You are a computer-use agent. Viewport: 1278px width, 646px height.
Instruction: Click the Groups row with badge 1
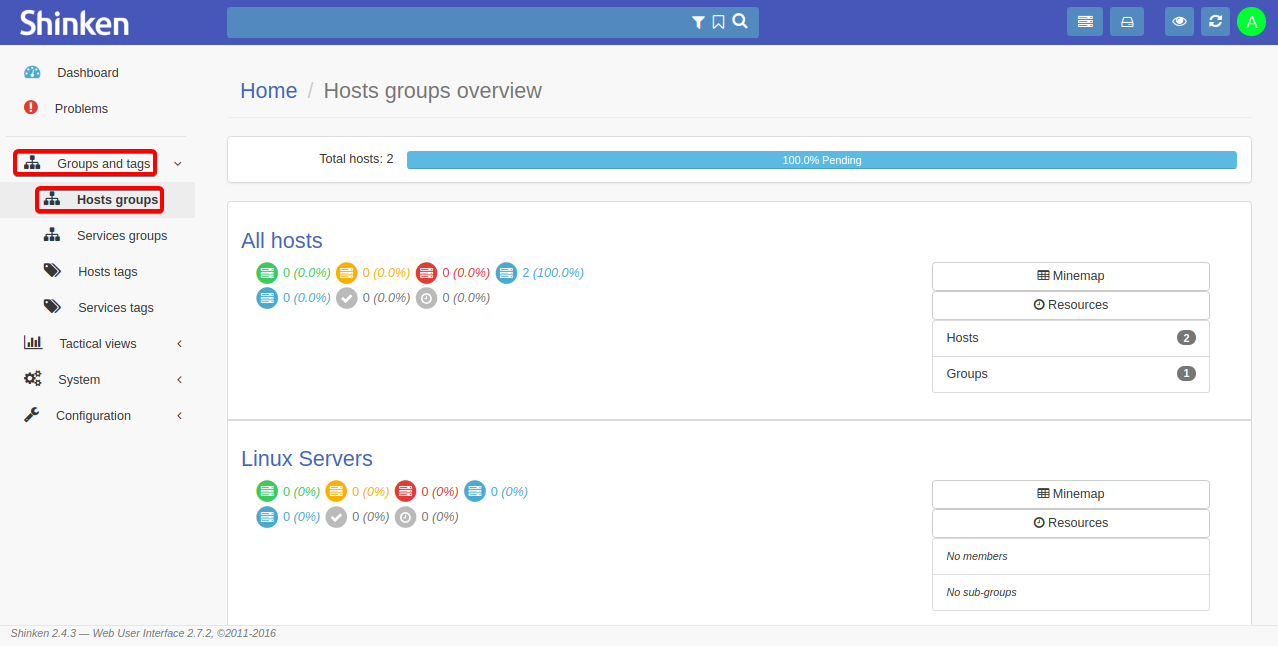tap(1071, 374)
